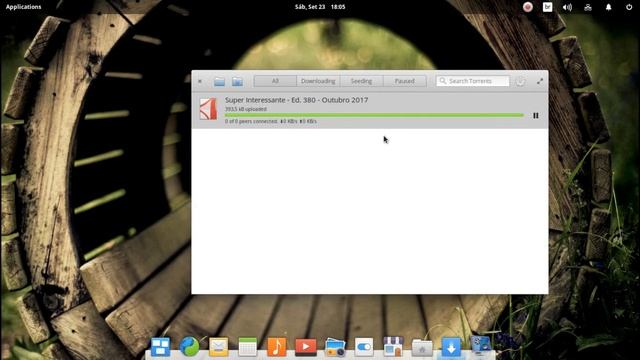Switch to the Paused filter tab
Image resolution: width=640 pixels, height=360 pixels.
404,81
